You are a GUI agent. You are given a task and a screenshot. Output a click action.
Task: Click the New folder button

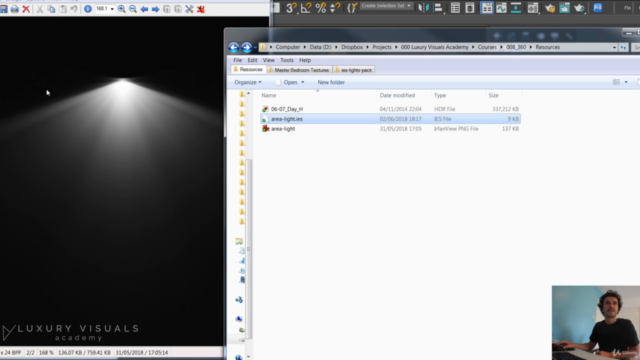(331, 82)
